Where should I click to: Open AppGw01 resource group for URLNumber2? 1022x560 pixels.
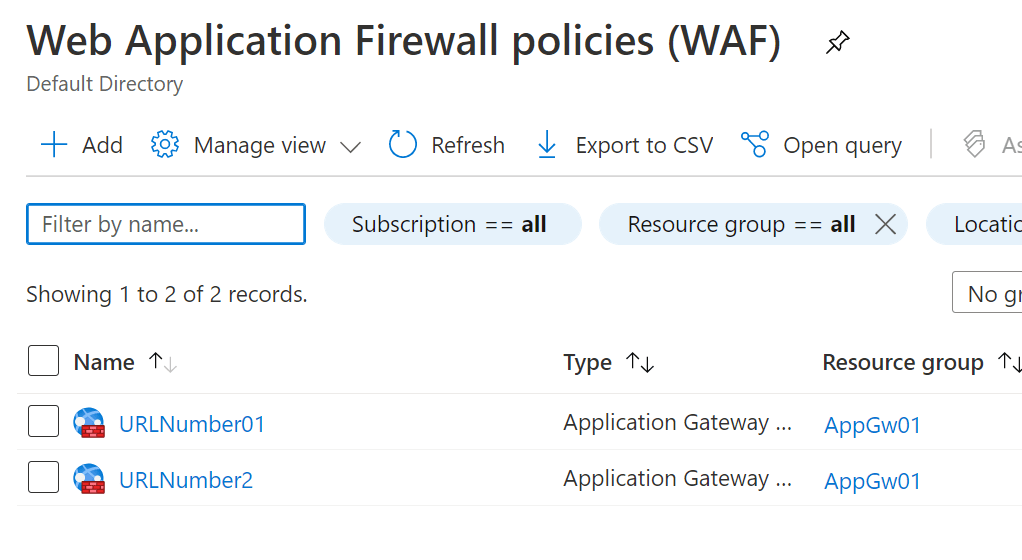click(x=872, y=481)
